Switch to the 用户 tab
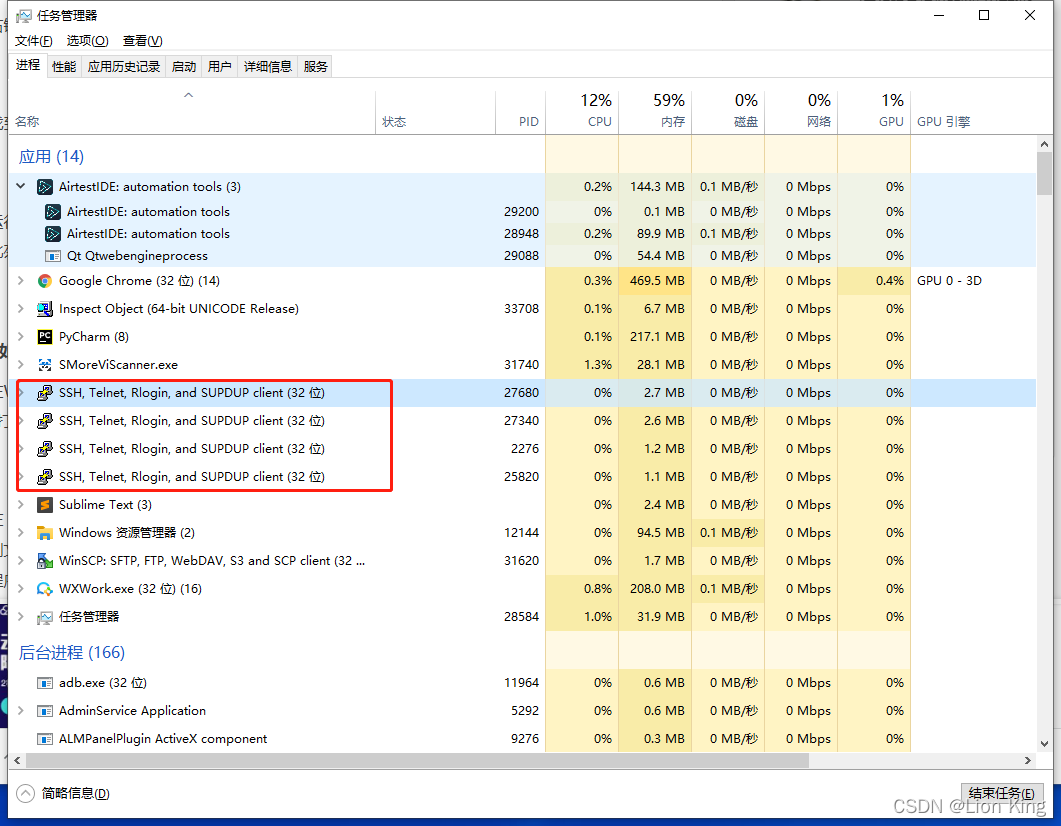Screen dimensions: 1061x826 pos(220,66)
